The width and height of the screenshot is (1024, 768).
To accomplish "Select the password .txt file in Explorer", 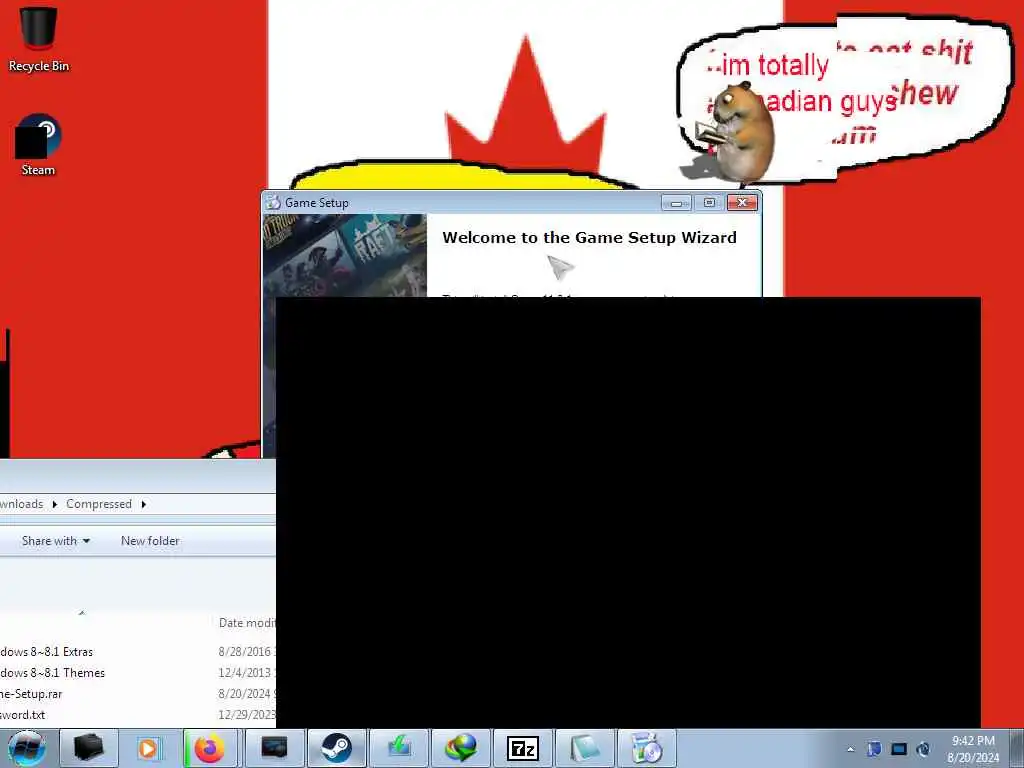I will point(23,714).
